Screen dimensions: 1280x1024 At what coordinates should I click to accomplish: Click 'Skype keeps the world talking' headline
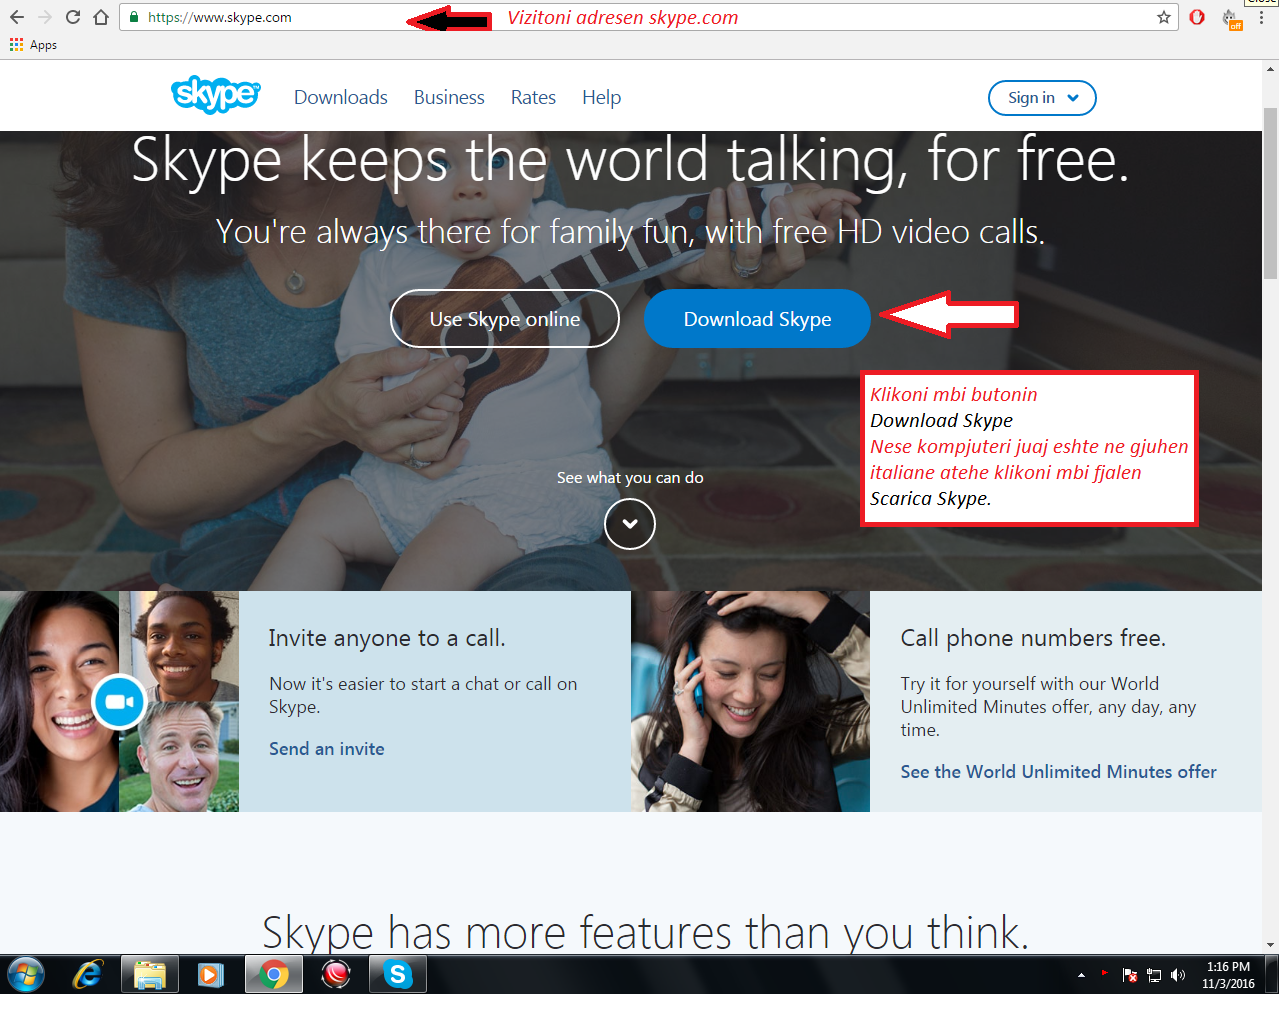pos(630,161)
